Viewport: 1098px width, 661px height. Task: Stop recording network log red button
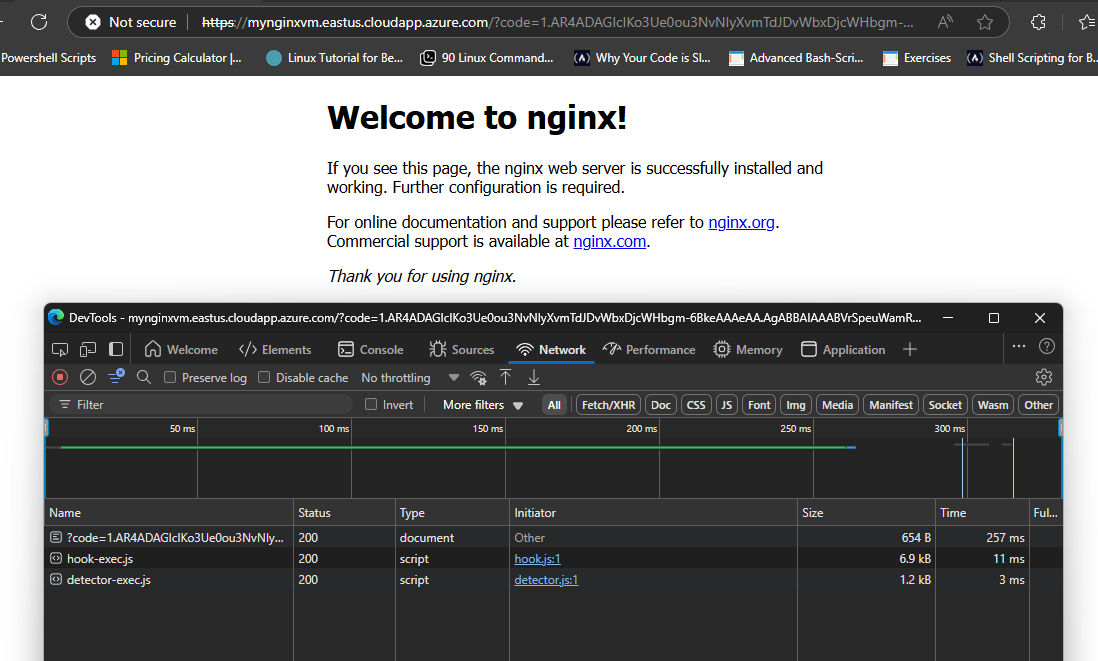coord(60,377)
